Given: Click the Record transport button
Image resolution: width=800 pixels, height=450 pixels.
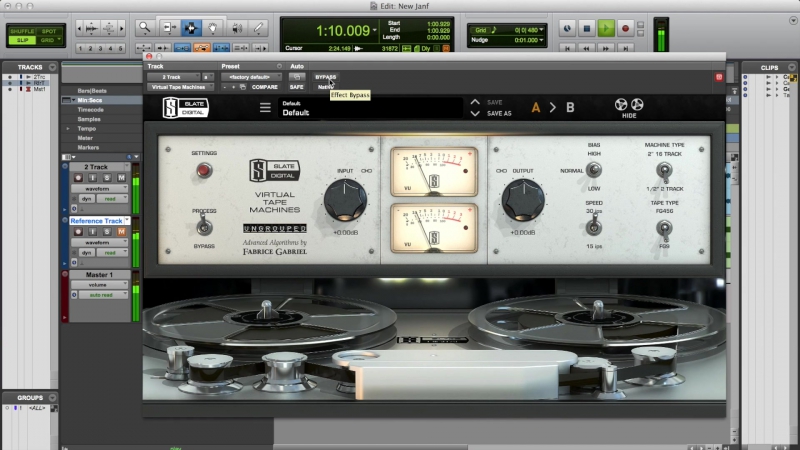Looking at the screenshot, I should tap(626, 29).
